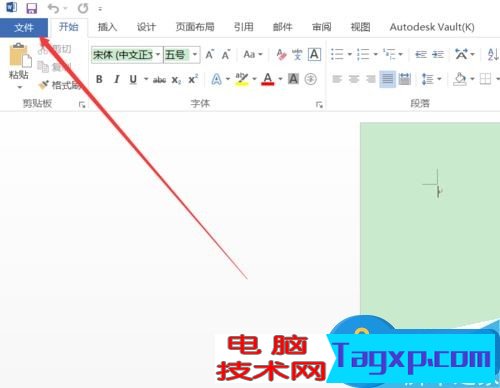The height and width of the screenshot is (388, 500).
Task: Open the 文件 (File) menu tab
Action: coord(24,27)
